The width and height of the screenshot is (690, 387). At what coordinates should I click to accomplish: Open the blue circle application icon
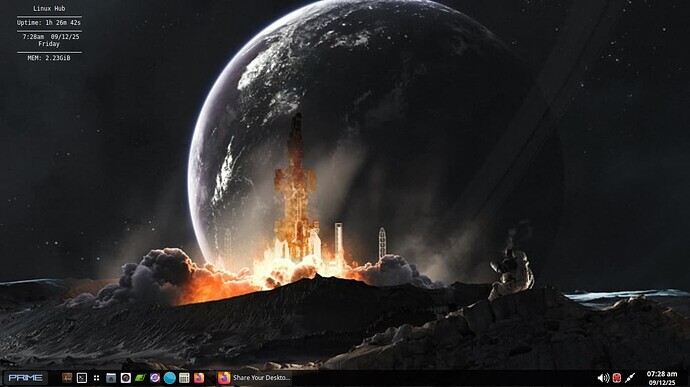[x=169, y=378]
